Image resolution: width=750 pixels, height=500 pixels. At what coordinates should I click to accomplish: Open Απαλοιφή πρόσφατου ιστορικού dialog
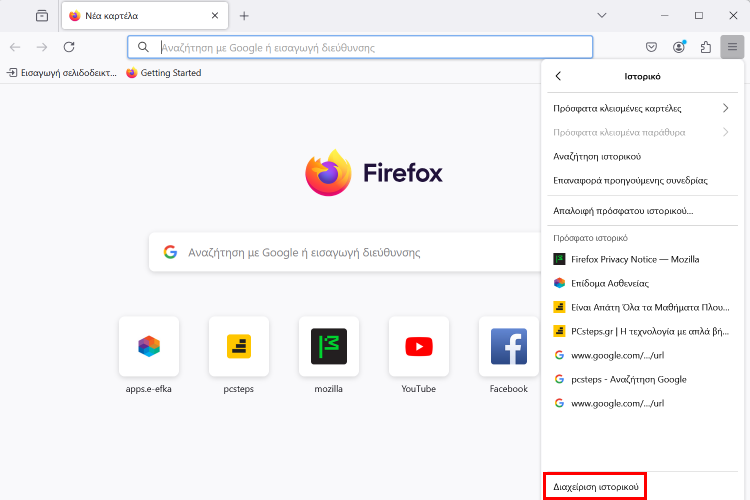click(x=642, y=211)
